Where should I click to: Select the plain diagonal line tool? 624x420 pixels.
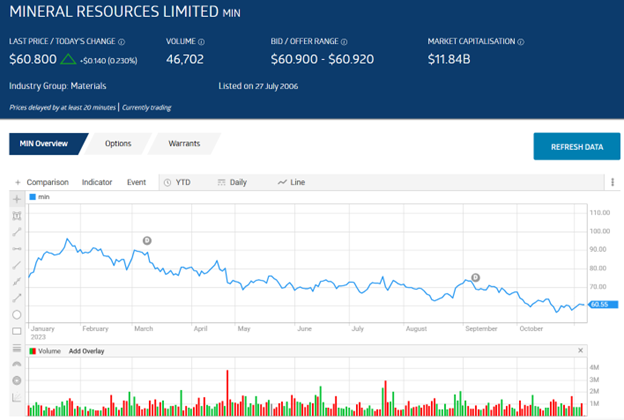point(17,265)
